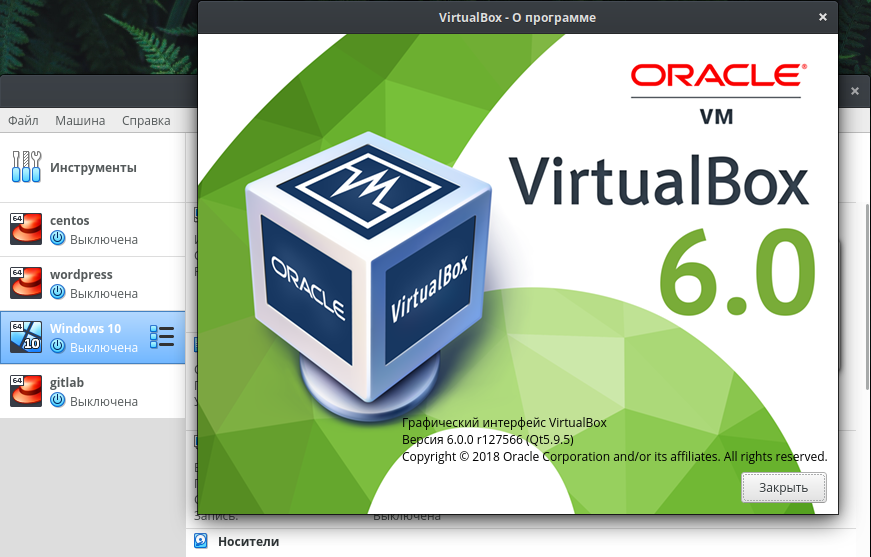Close the VirtualBox О программе dialog
The image size is (871, 557).
click(823, 17)
